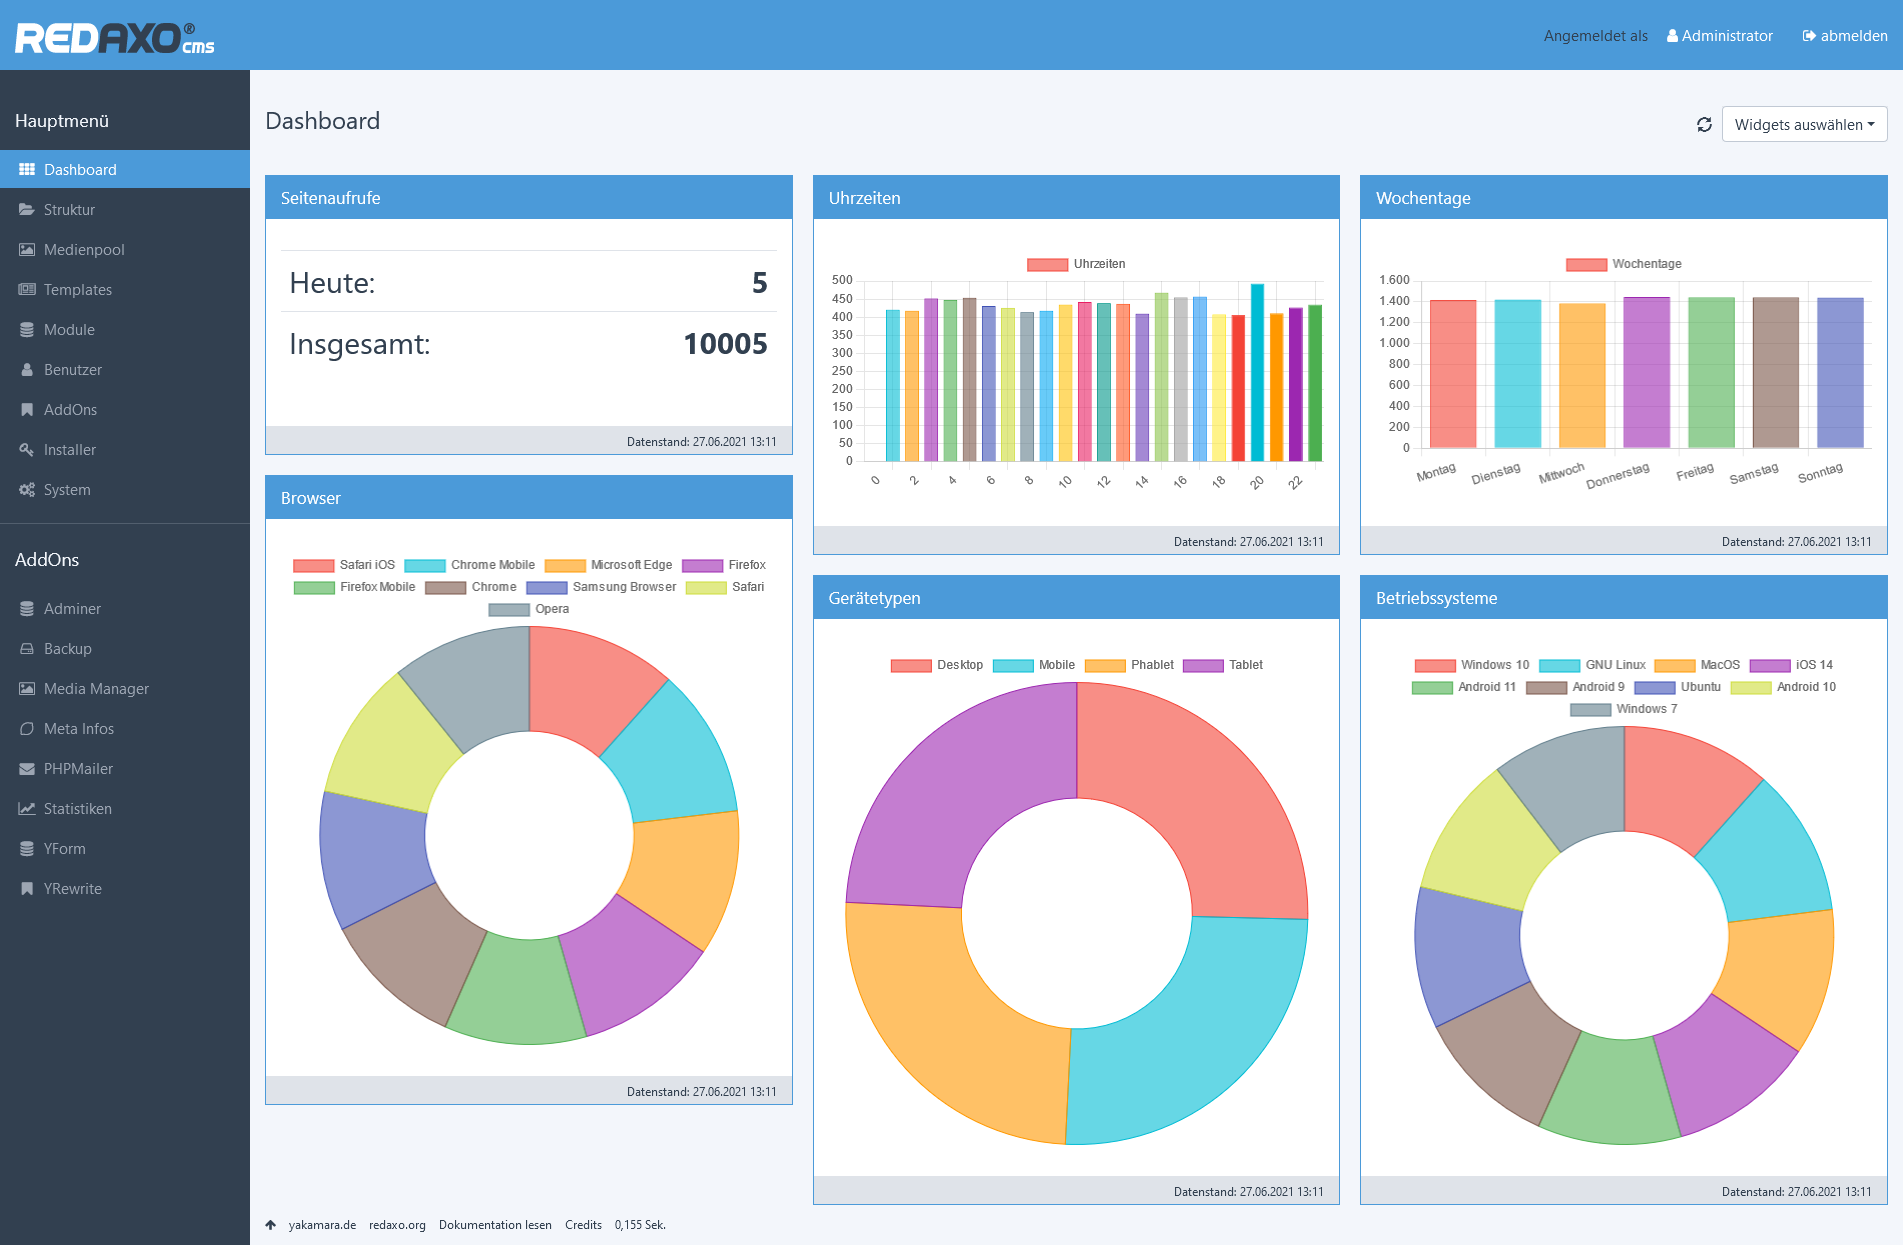Viewport: 1903px width, 1245px height.
Task: Click the Adminer database icon
Action: point(27,609)
